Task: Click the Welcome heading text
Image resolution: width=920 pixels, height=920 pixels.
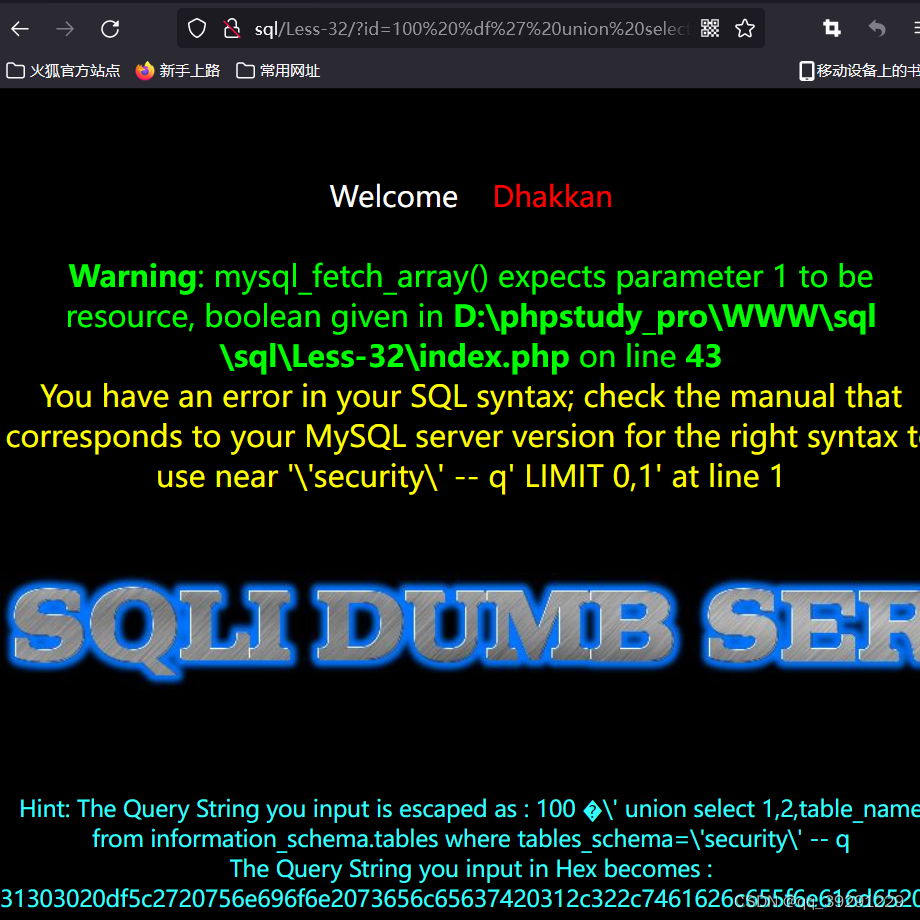Action: coord(394,197)
